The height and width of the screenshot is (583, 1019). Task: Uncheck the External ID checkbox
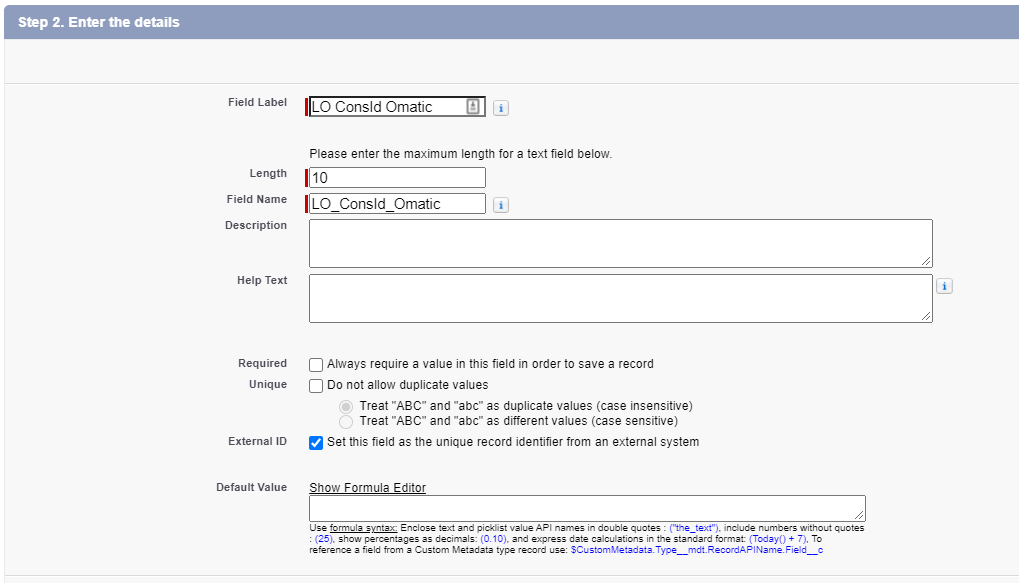pos(316,441)
